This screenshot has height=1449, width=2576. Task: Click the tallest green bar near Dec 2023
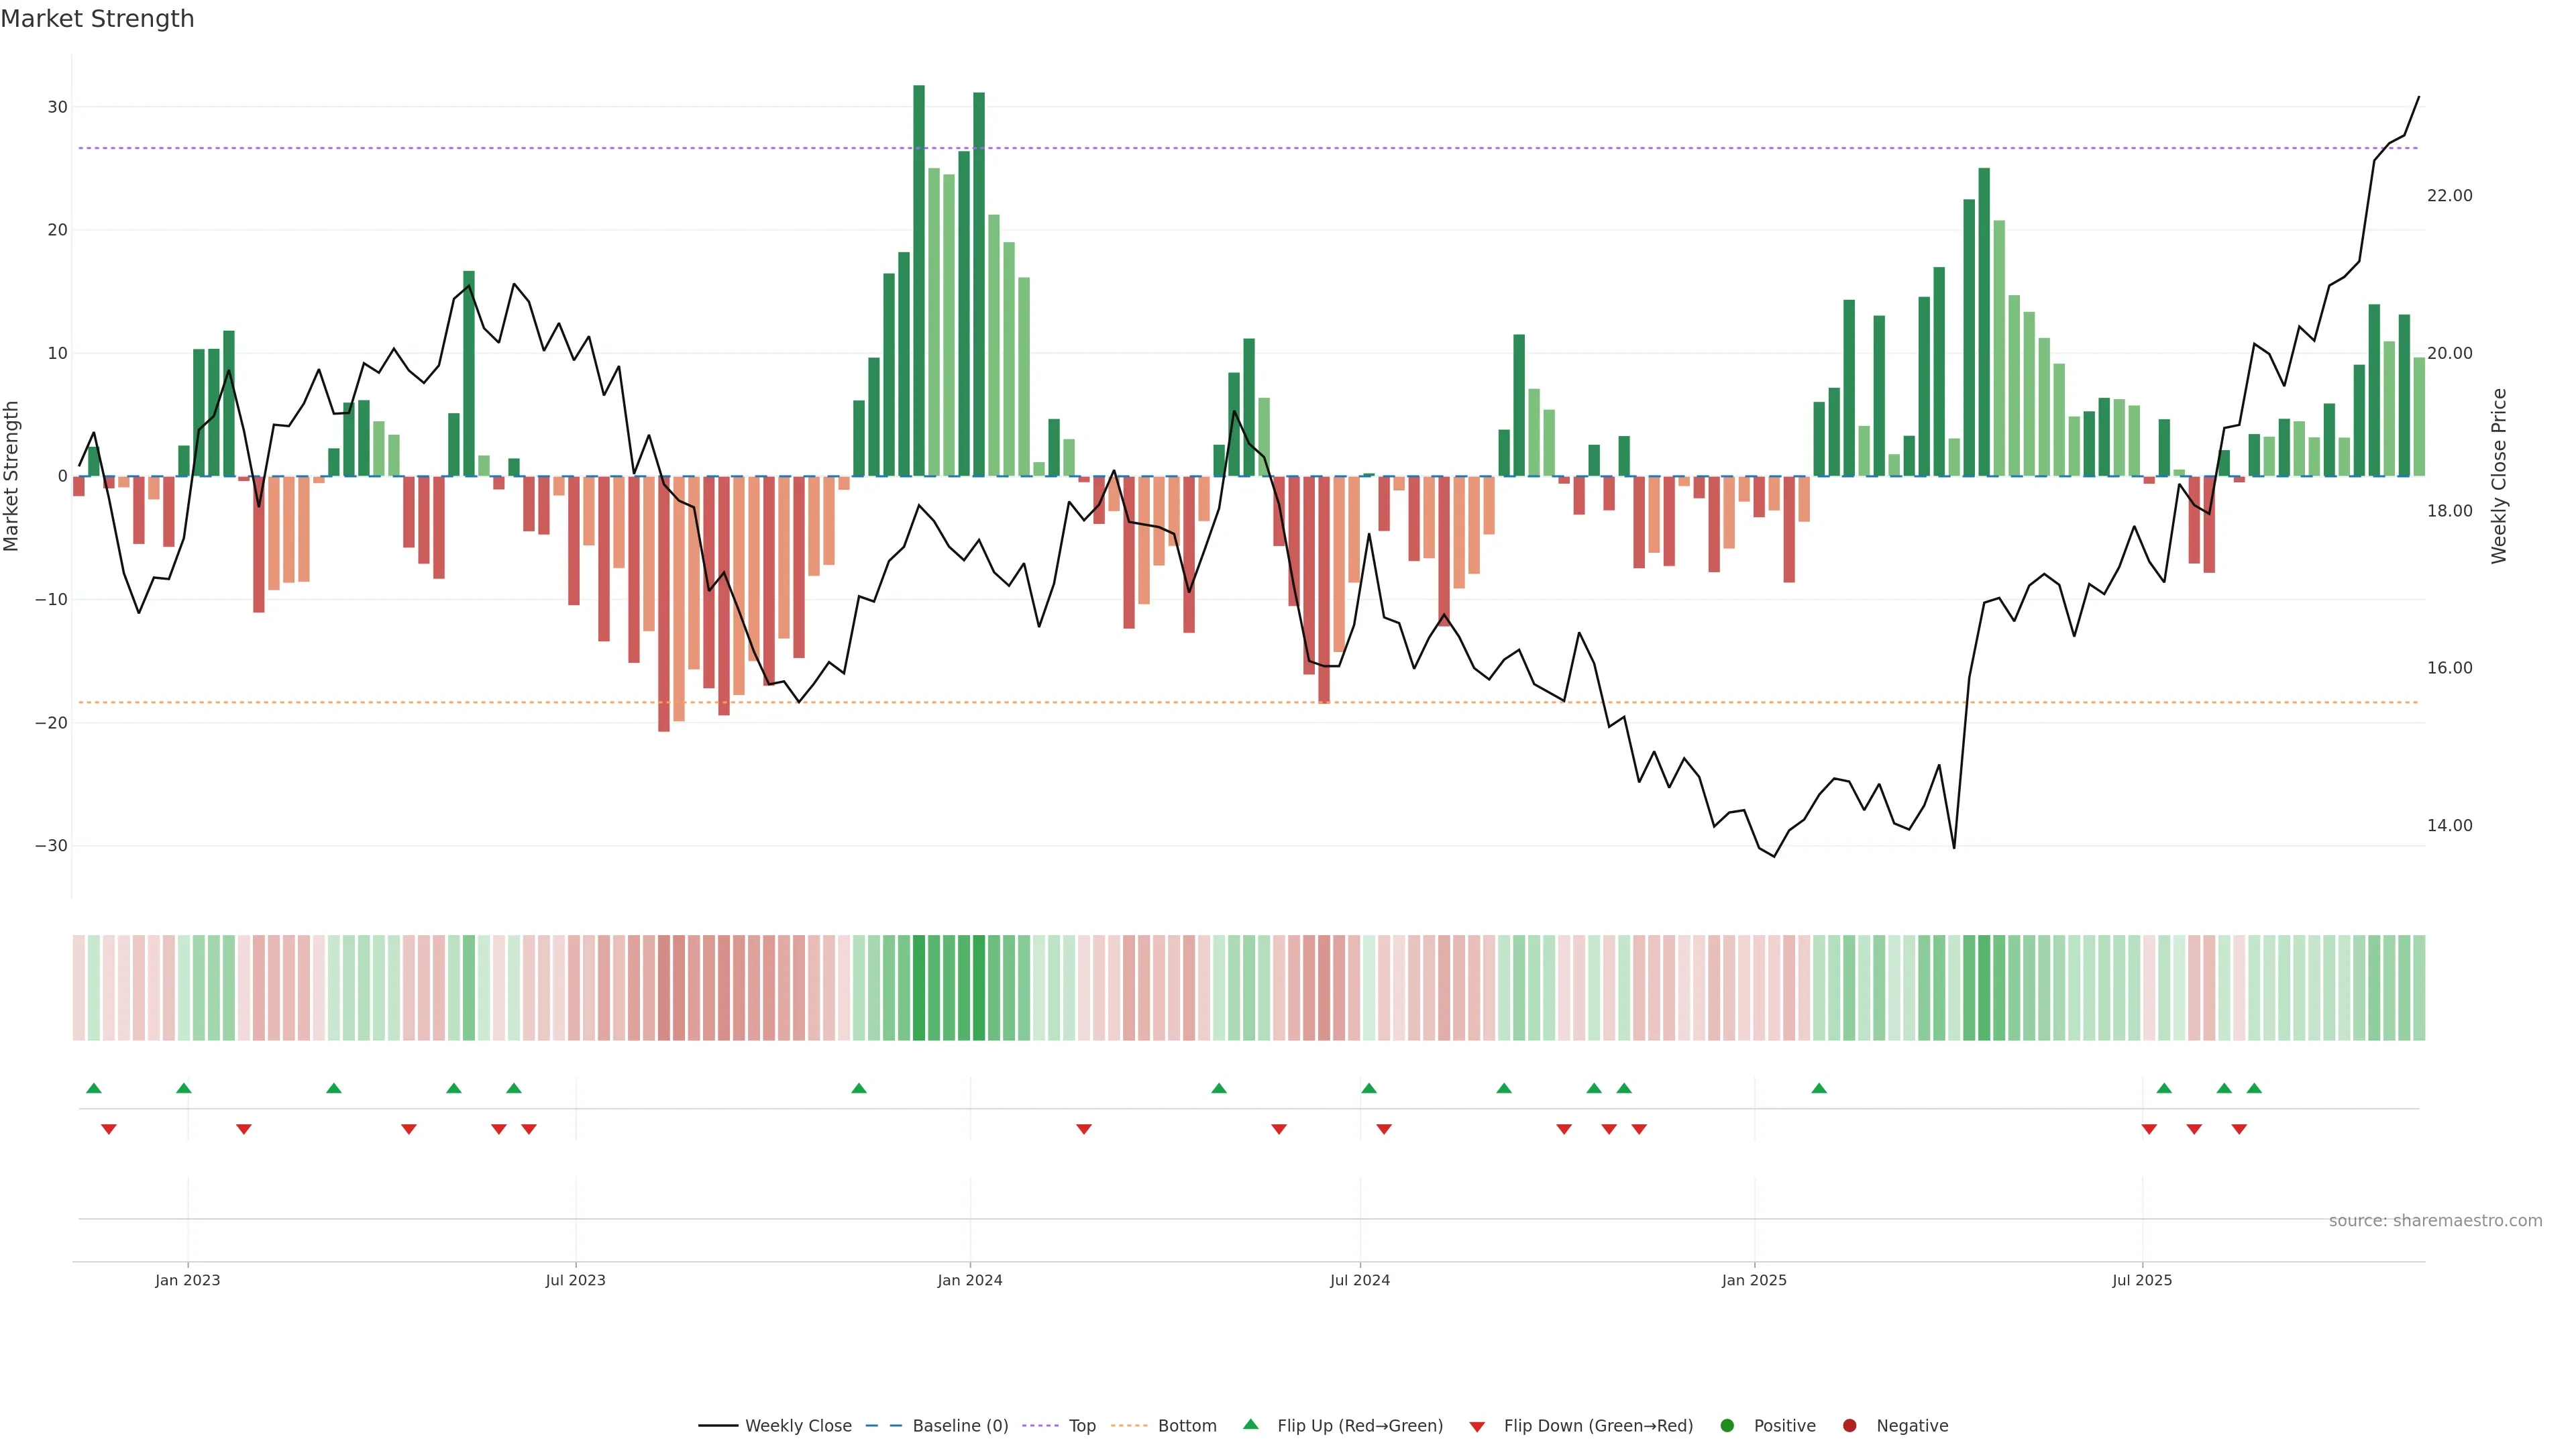point(919,280)
